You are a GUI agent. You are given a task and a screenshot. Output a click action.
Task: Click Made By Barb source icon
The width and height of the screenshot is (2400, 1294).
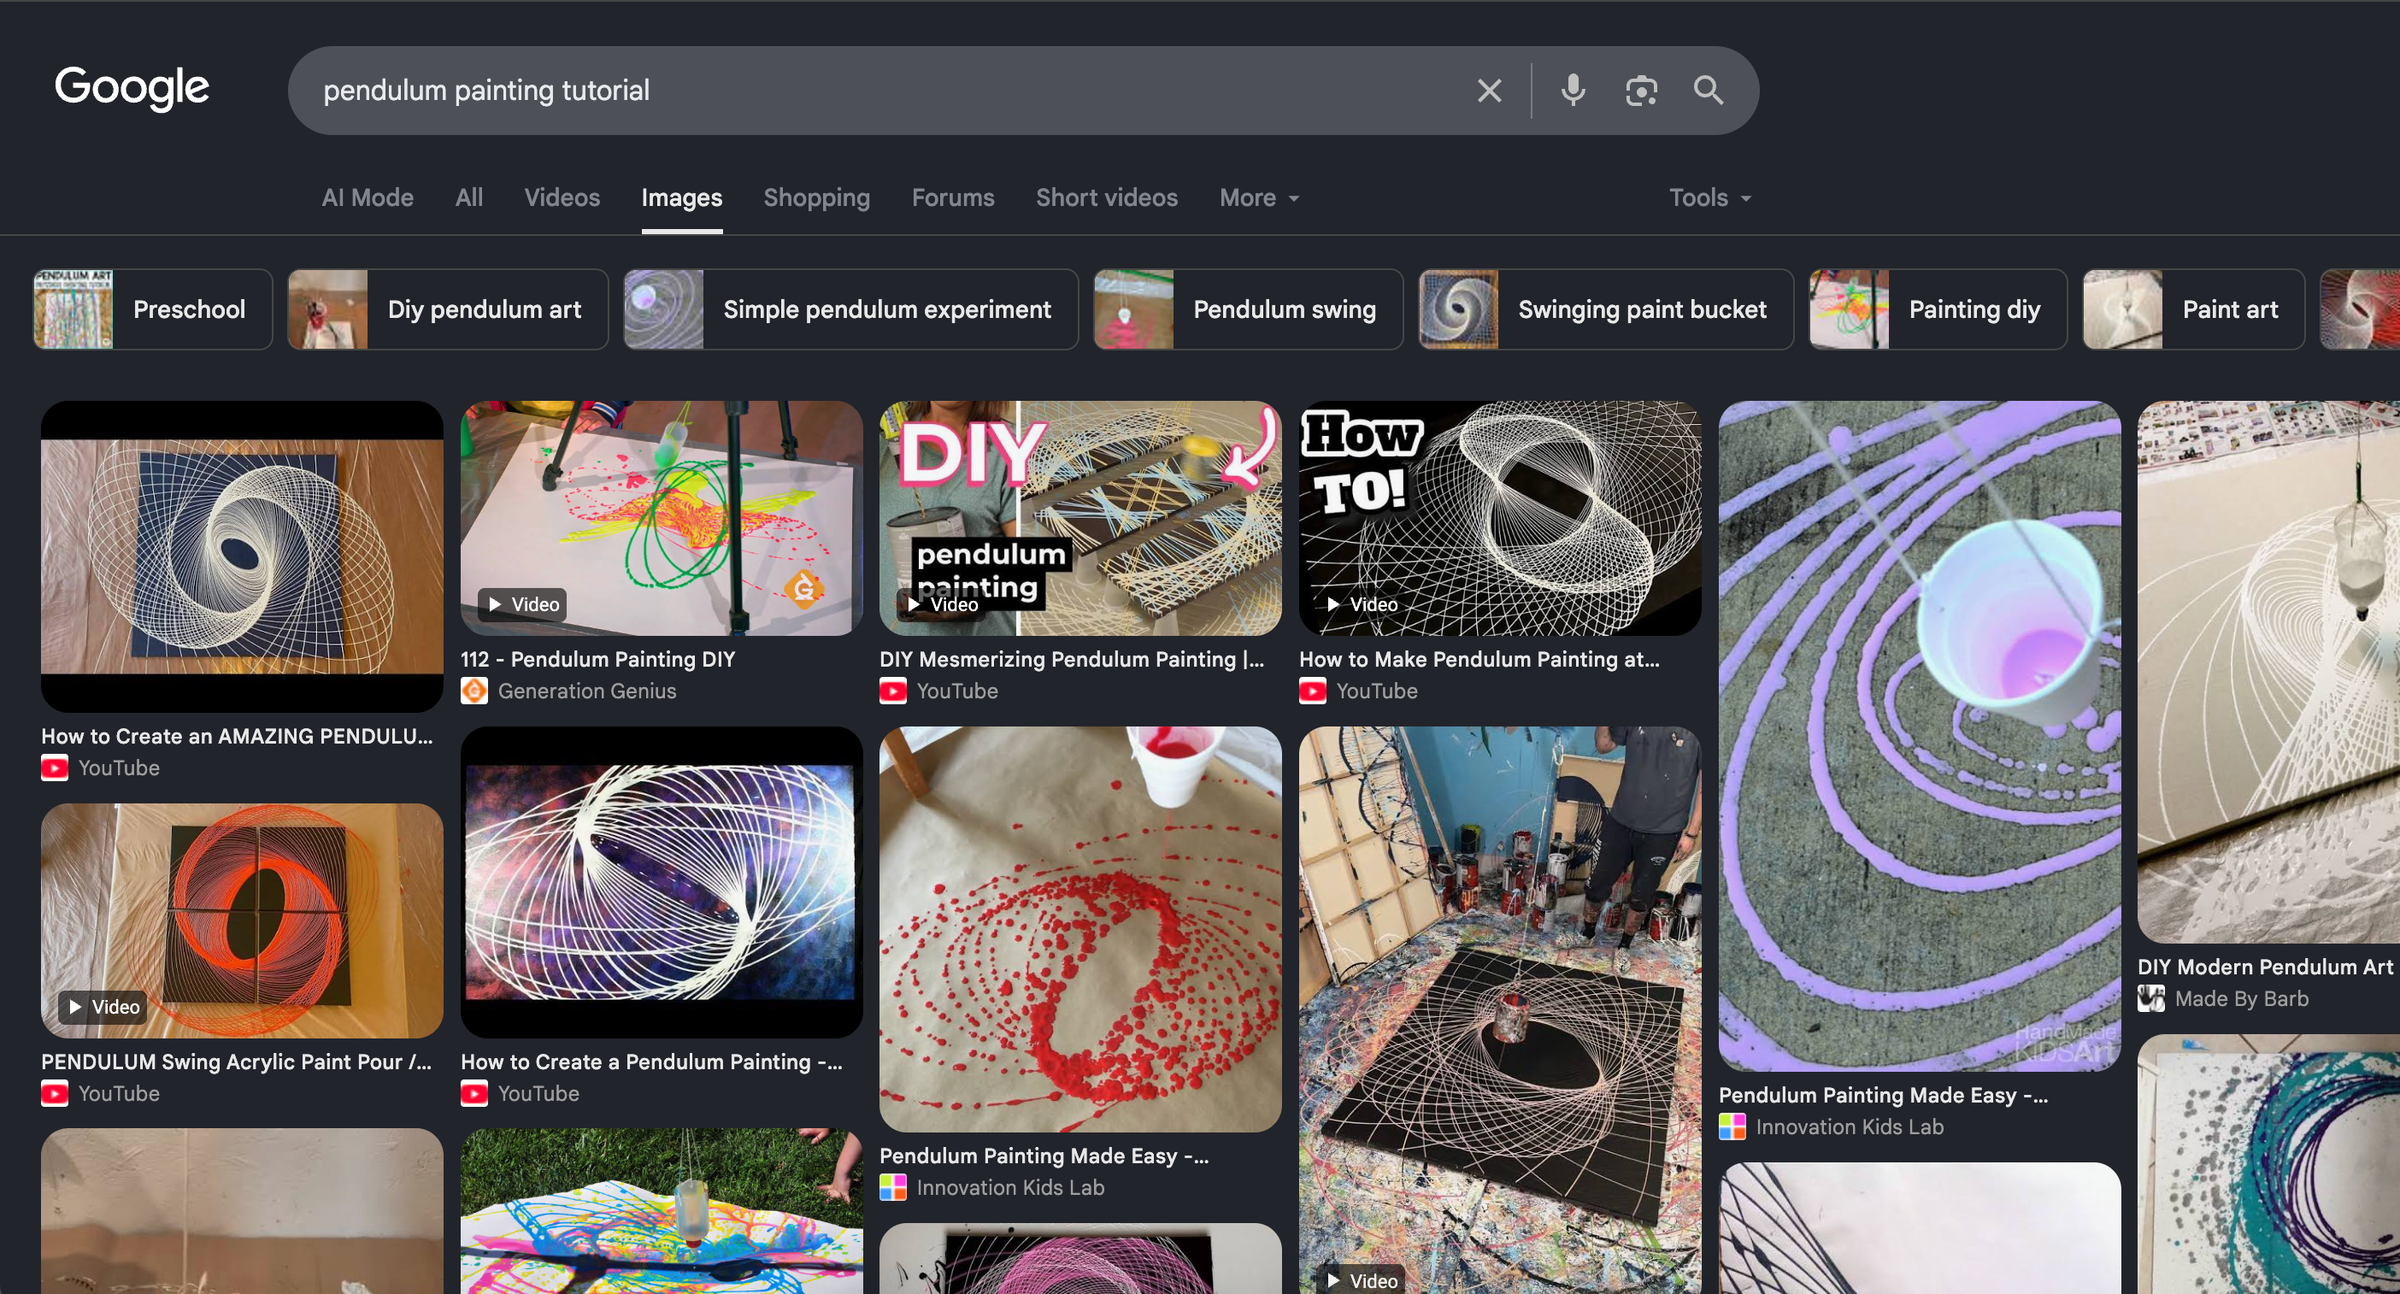click(x=2151, y=999)
